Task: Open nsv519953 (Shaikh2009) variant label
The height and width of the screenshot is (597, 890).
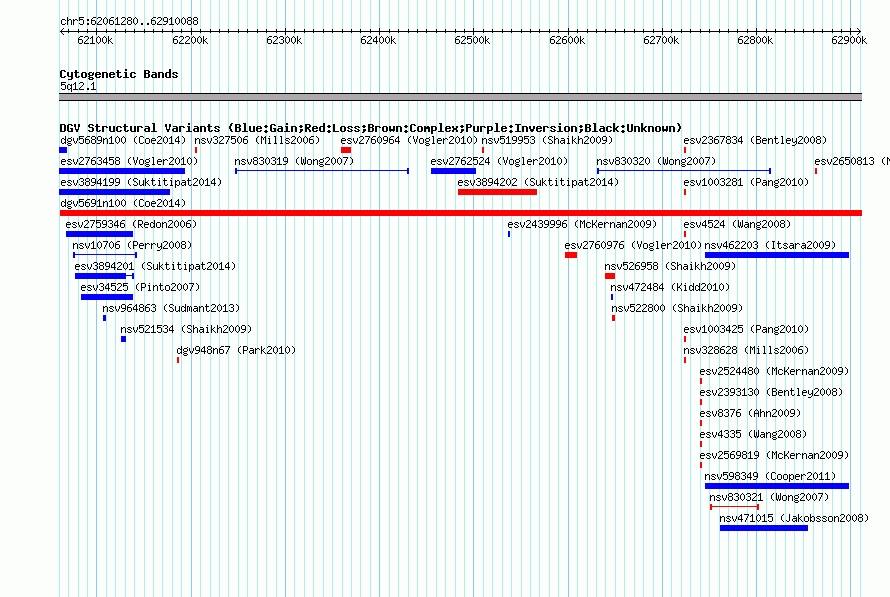Action: [x=547, y=140]
